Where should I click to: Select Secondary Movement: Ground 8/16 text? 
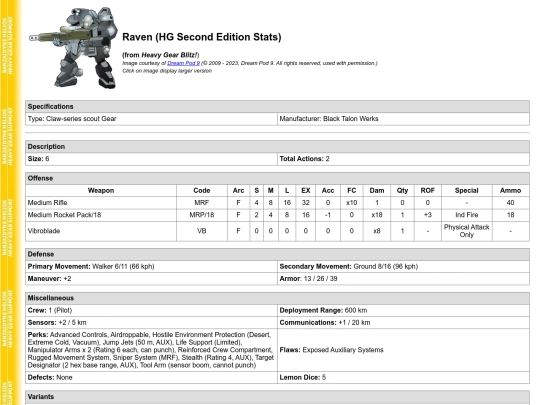coord(349,267)
